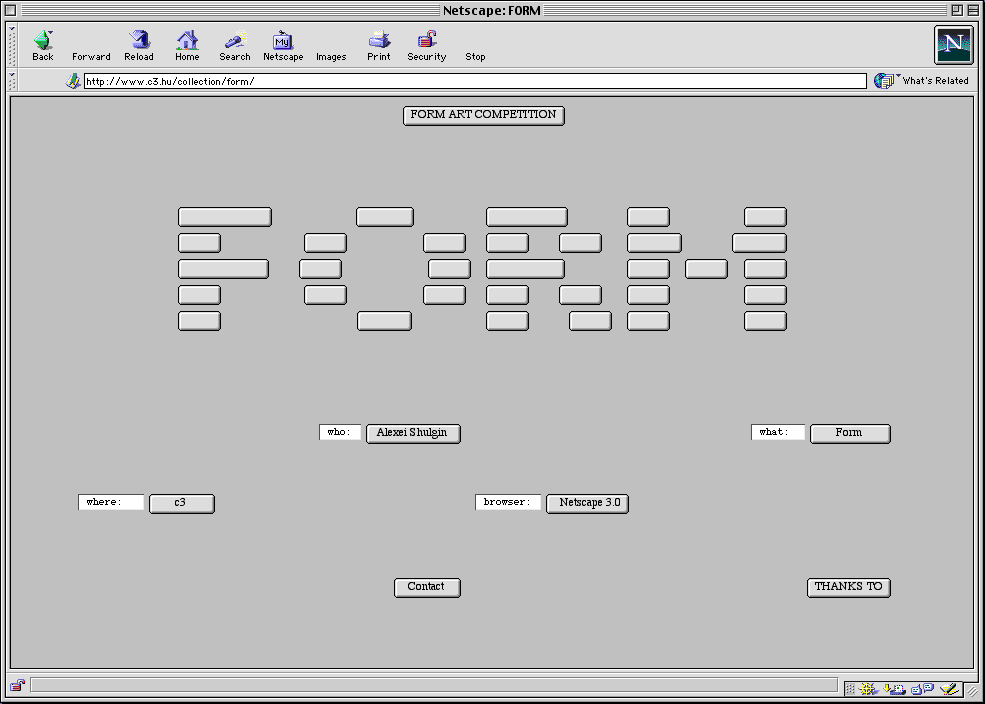Collapse the location toolbar using its handle
985x704 pixels.
[13, 81]
